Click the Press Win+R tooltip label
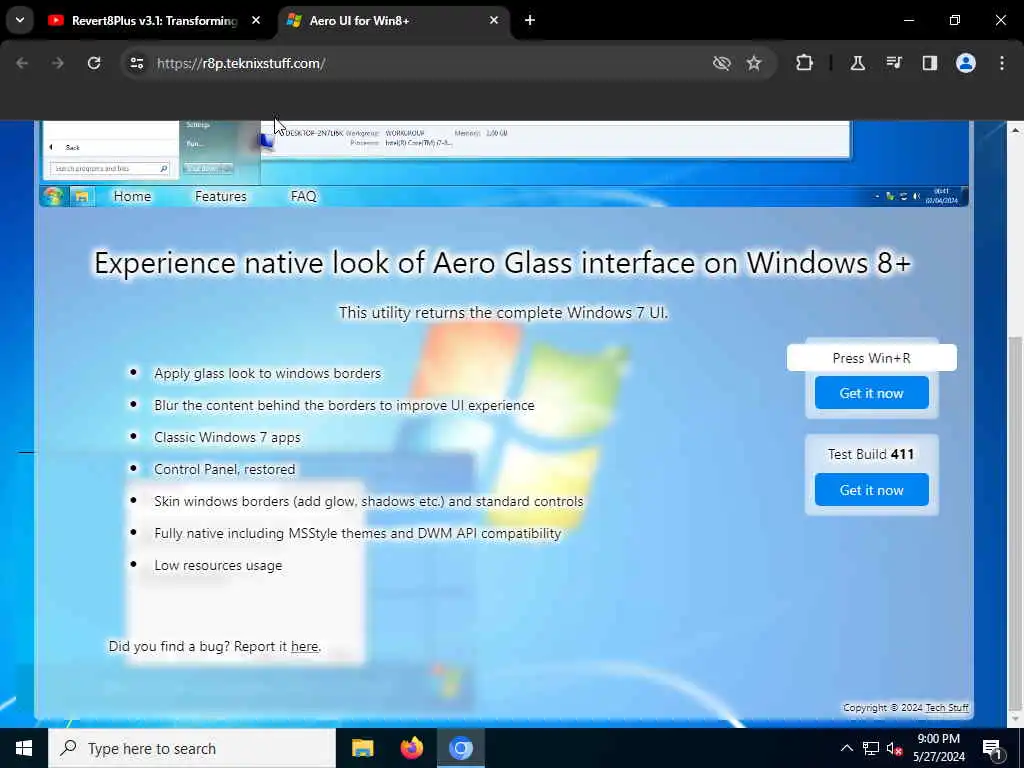The width and height of the screenshot is (1024, 768). 871,358
